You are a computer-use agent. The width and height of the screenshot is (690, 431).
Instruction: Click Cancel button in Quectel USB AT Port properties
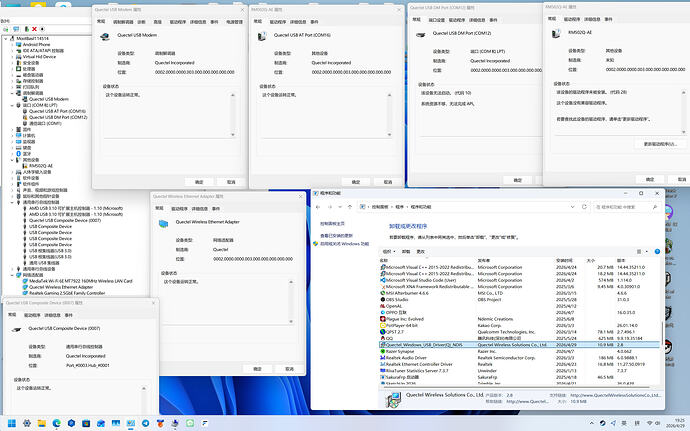coord(388,182)
